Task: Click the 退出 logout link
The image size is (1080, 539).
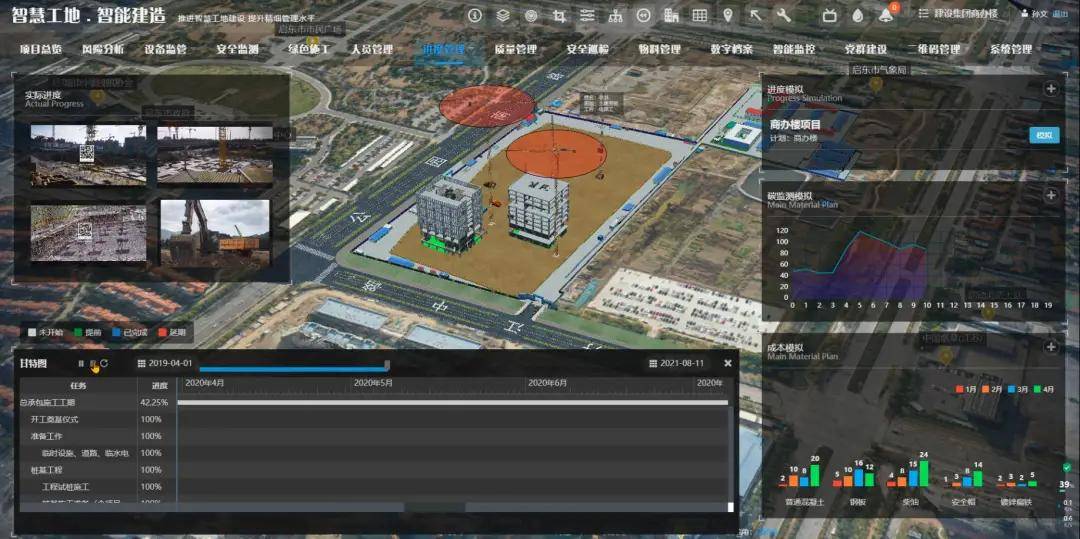Action: tap(1060, 14)
